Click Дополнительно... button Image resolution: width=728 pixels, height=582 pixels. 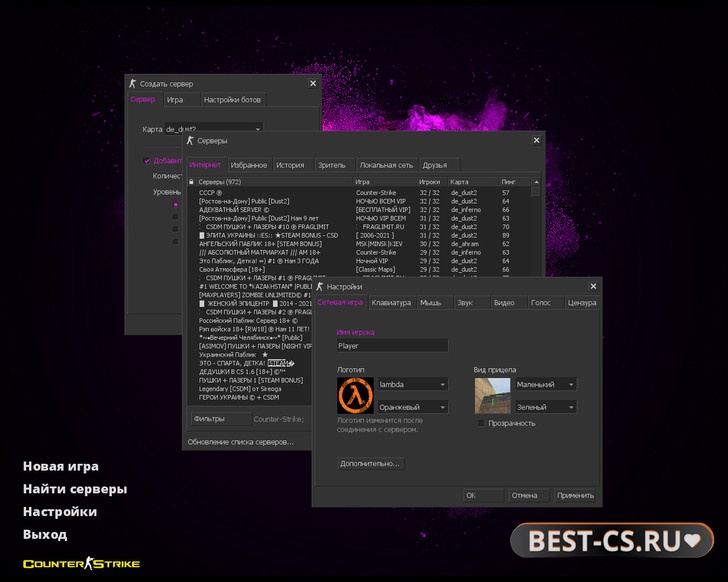(370, 463)
